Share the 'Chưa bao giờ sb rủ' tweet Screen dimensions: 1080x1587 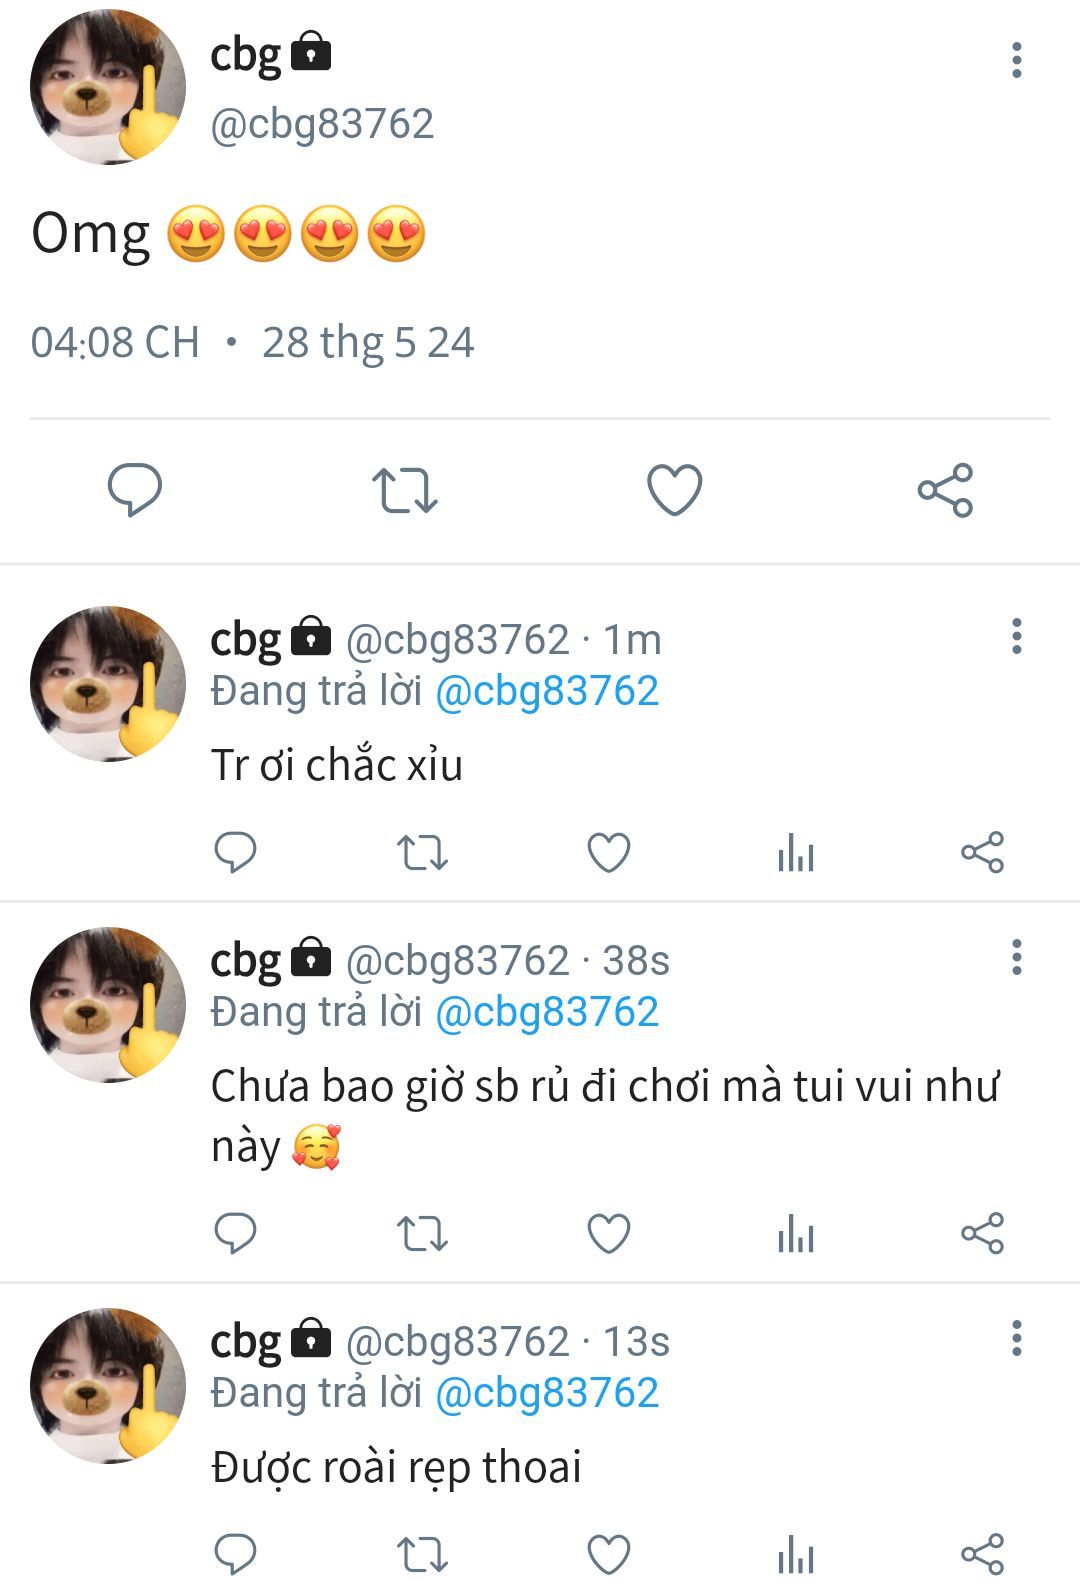(982, 1233)
